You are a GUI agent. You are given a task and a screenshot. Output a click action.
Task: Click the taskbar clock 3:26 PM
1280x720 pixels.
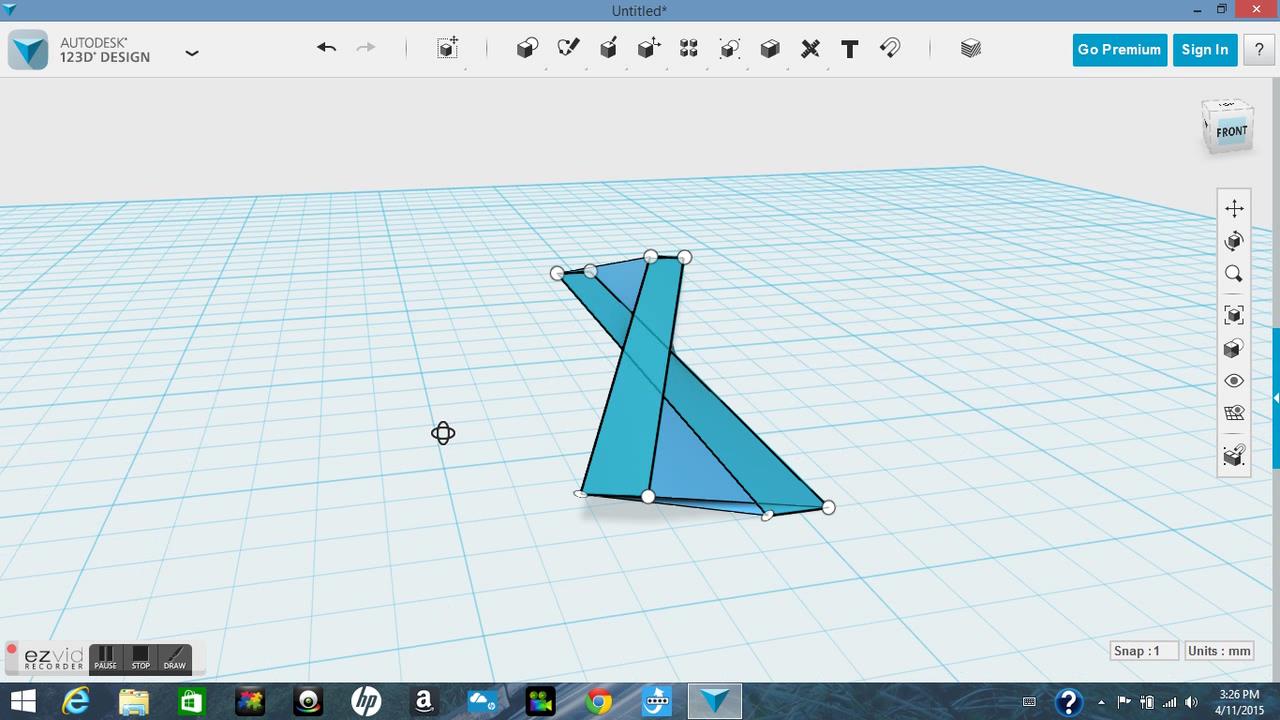click(1239, 695)
